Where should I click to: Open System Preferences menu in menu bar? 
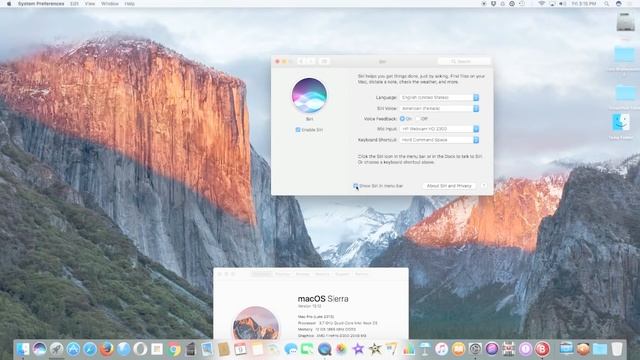coord(41,4)
